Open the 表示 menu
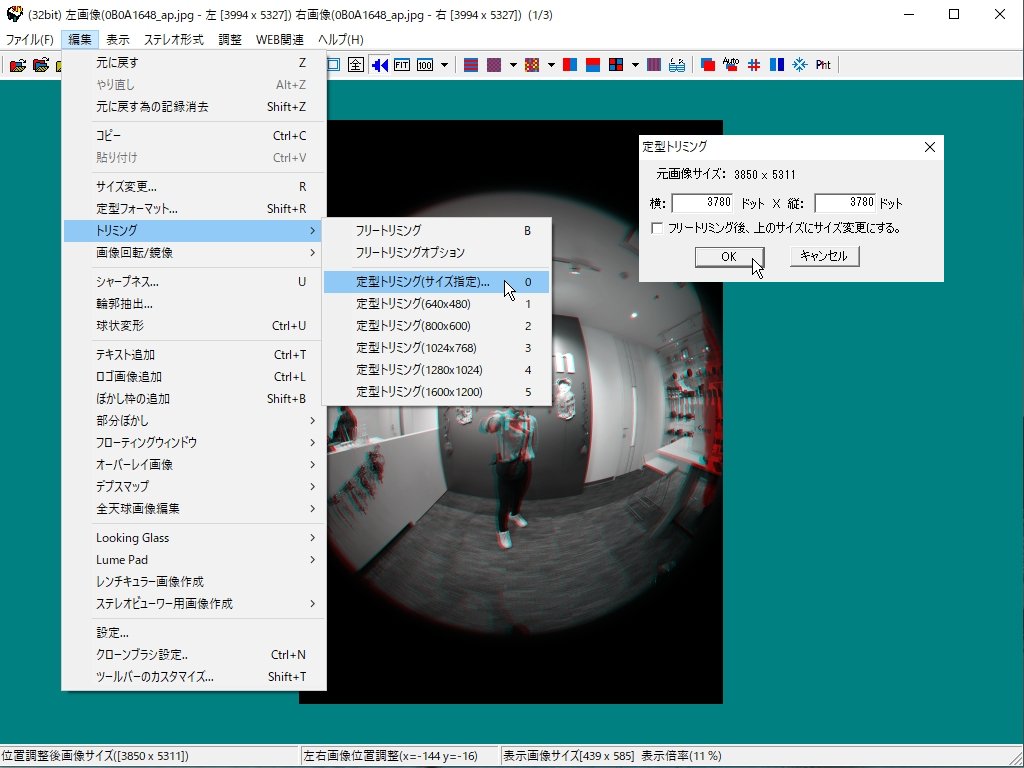This screenshot has width=1024, height=768. (118, 40)
